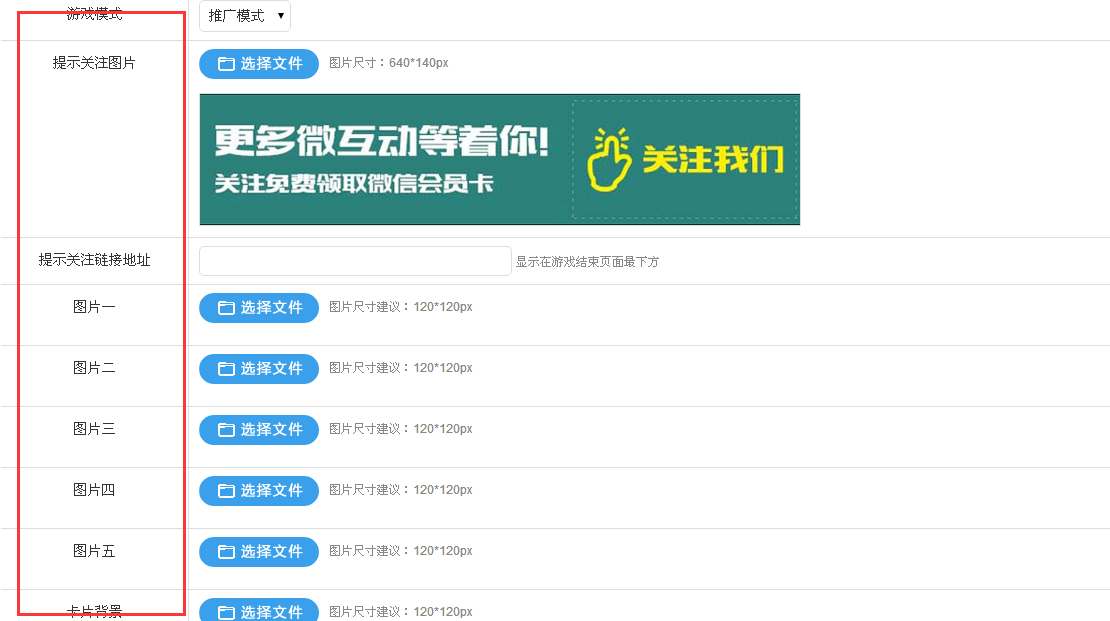Click the 更多微互动等着你 banner headline text
This screenshot has height=621, width=1110.
382,141
